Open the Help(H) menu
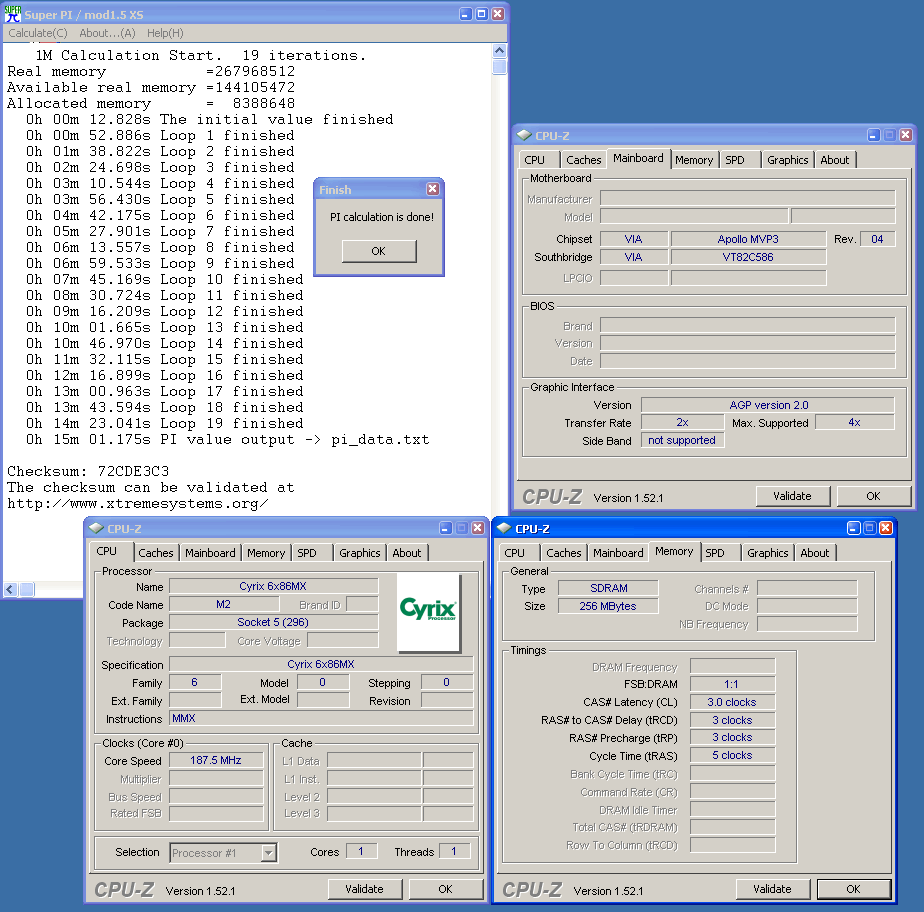The width and height of the screenshot is (924, 912). [165, 33]
